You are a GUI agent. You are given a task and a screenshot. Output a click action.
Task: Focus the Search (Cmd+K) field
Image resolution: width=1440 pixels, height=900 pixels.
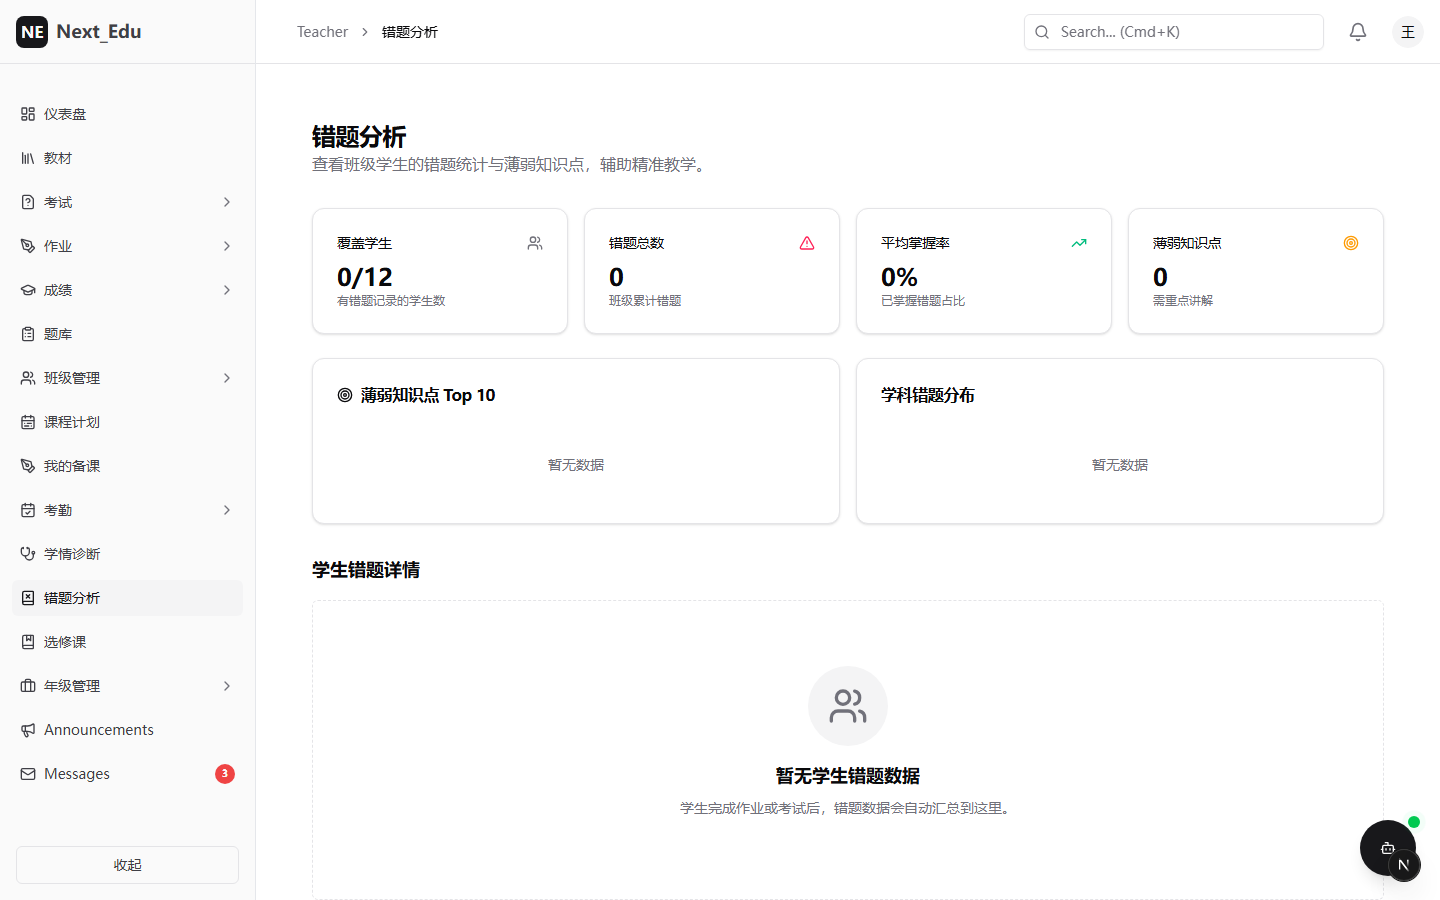point(1174,32)
